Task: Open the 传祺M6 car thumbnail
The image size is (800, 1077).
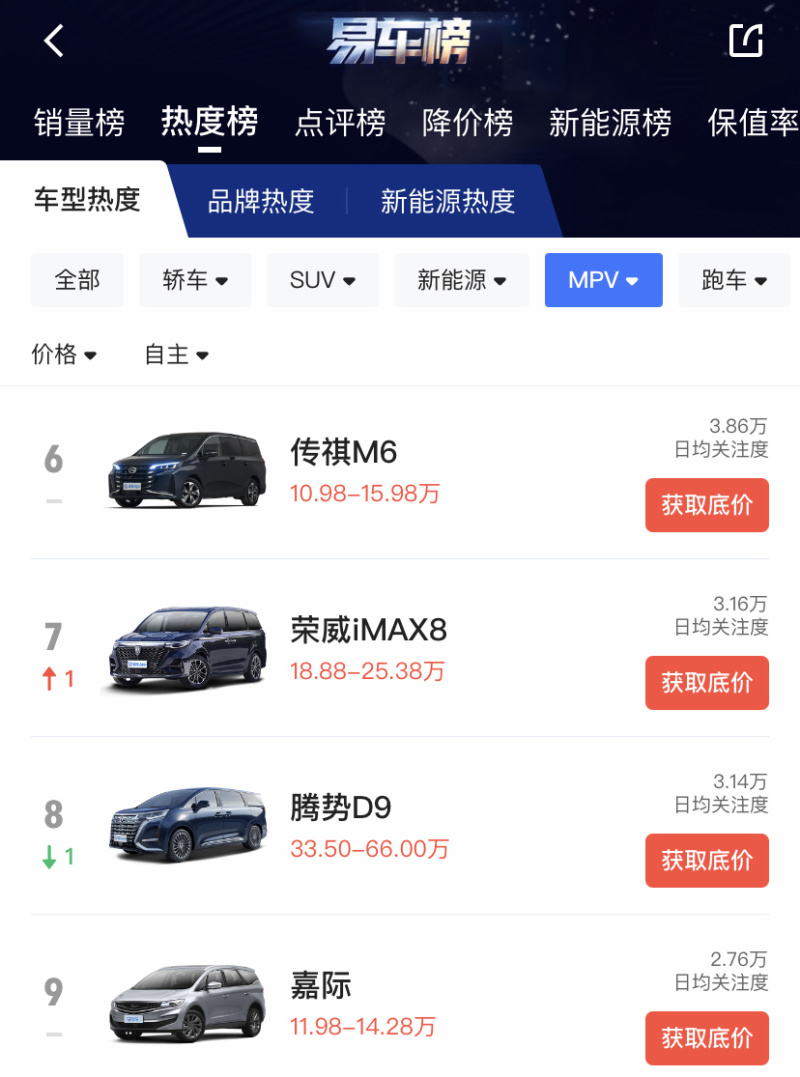Action: tap(187, 471)
